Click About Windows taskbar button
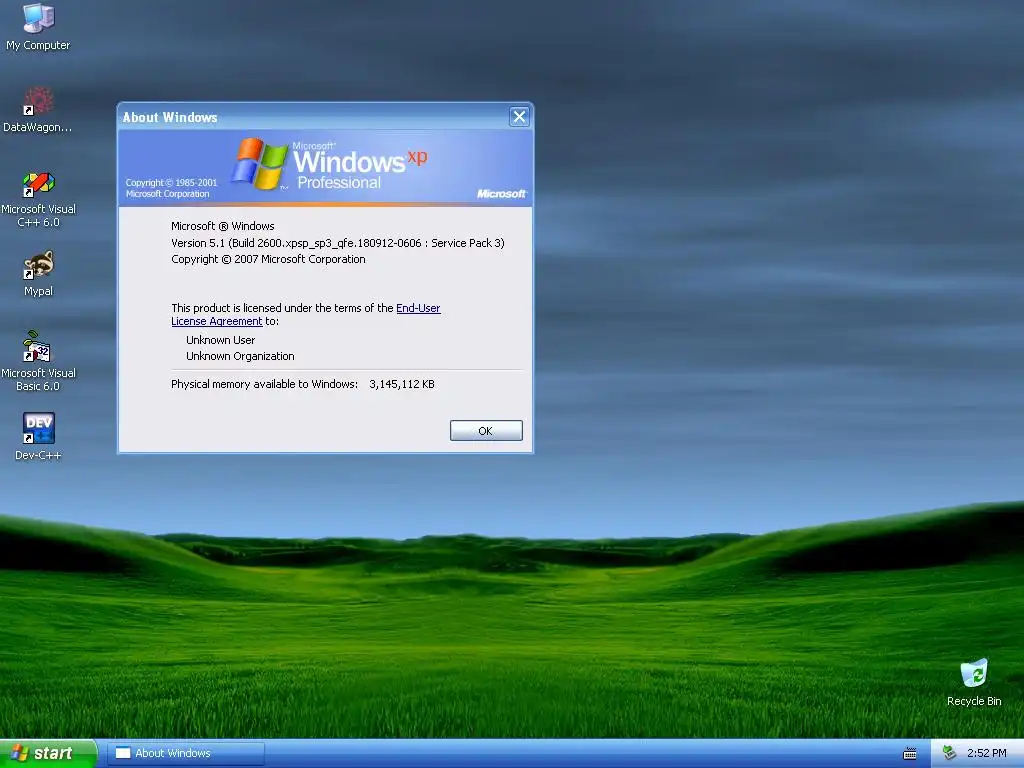This screenshot has width=1024, height=768. click(x=185, y=753)
